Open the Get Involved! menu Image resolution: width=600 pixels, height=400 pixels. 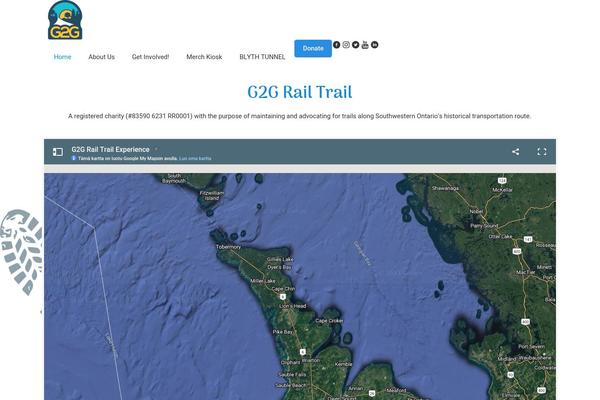(x=150, y=57)
